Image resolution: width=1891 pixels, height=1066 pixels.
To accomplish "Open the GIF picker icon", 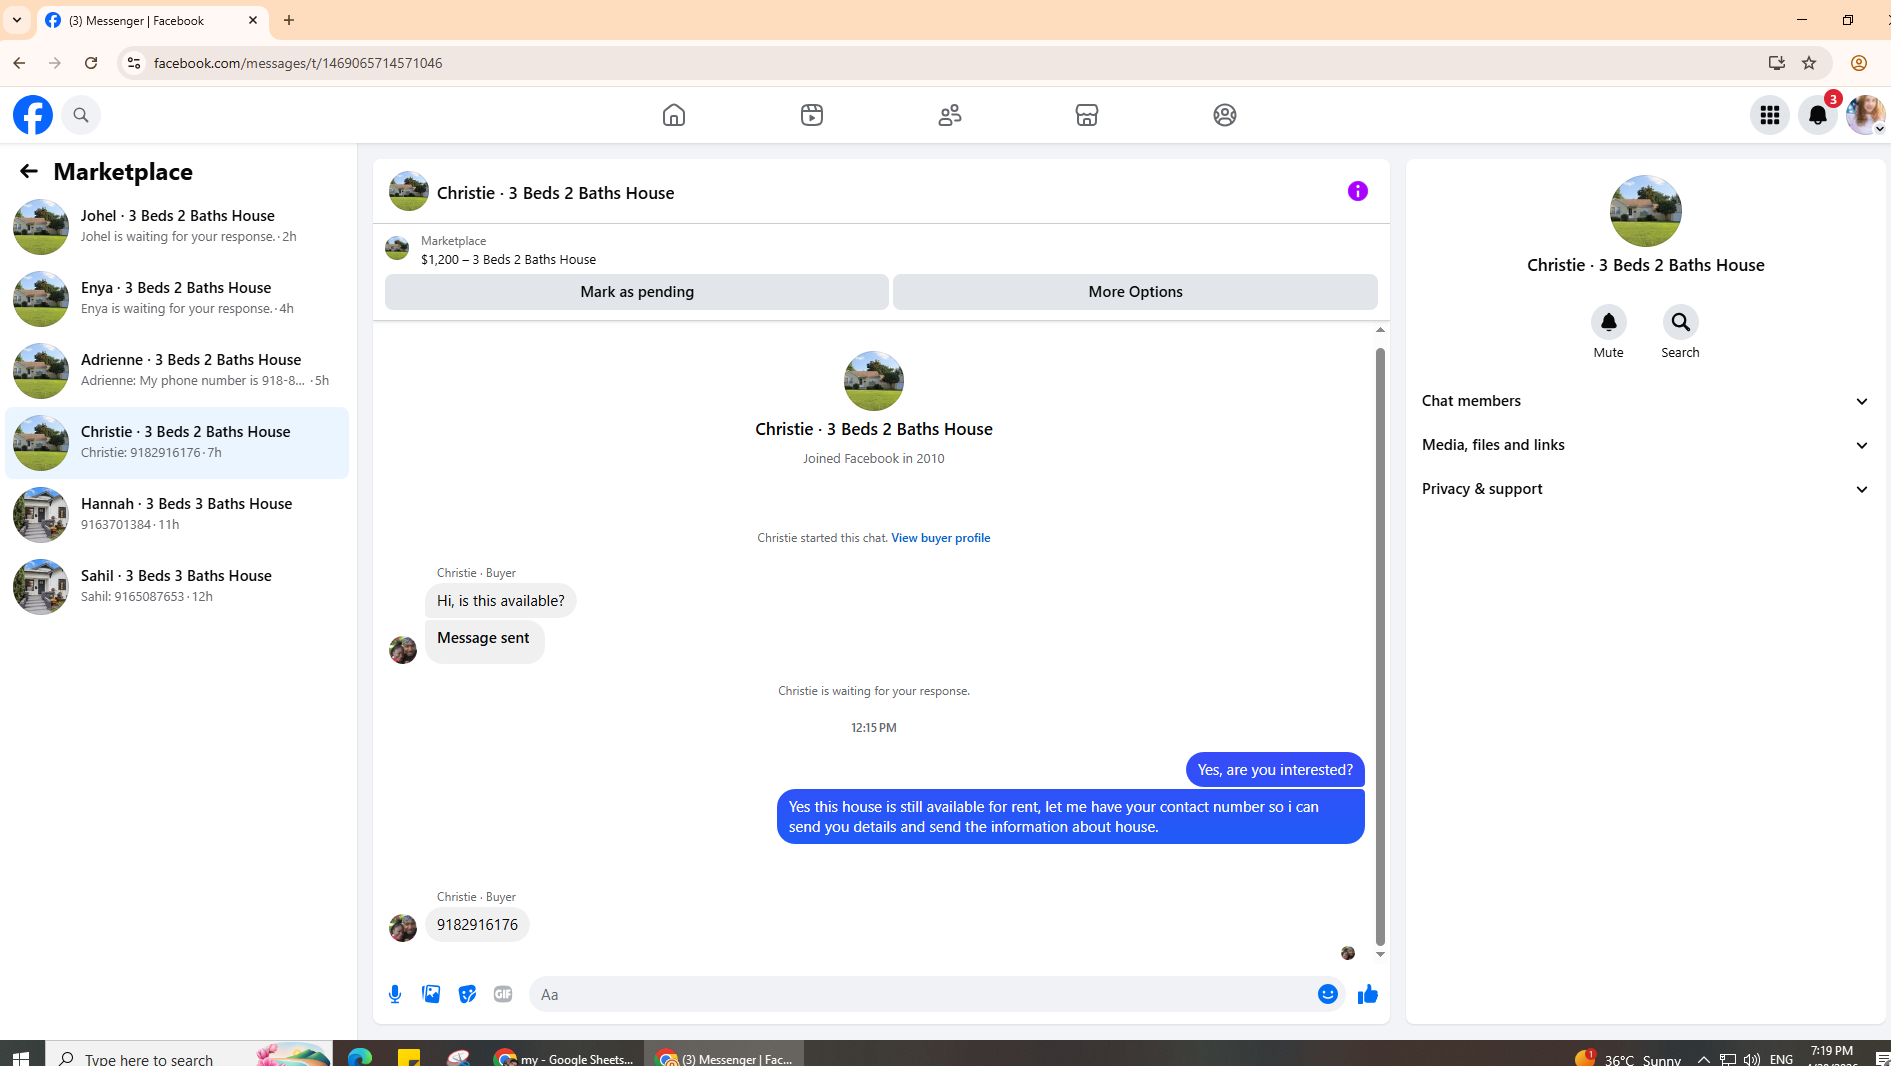I will 503,994.
